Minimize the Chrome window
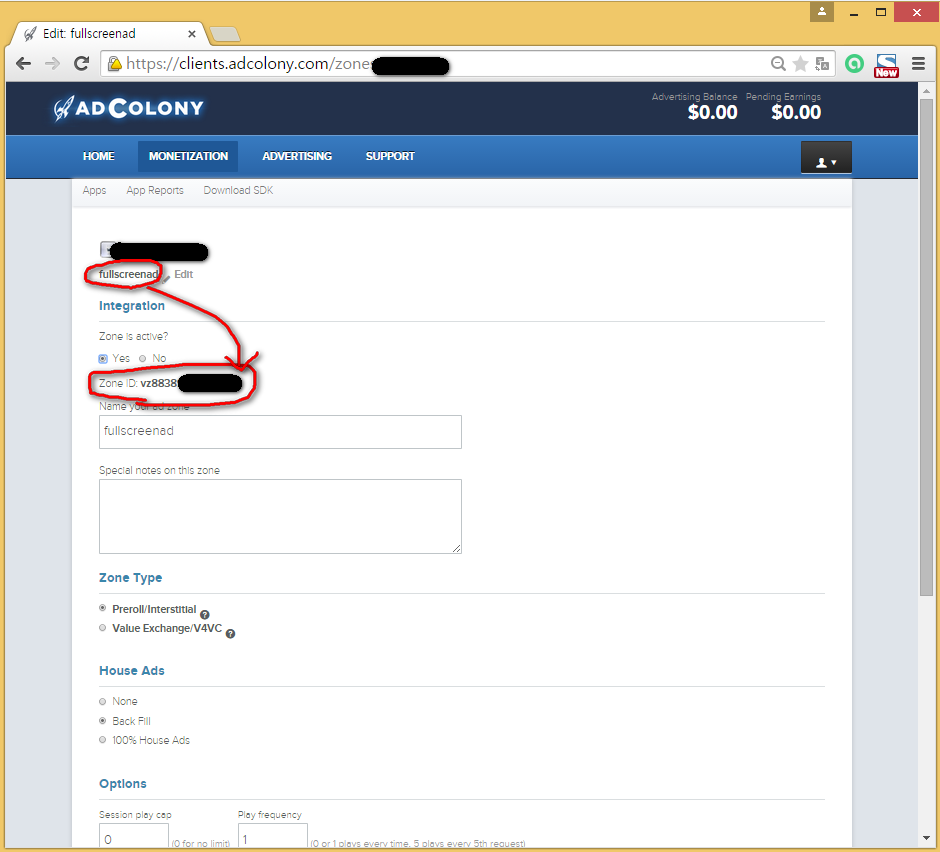940x852 pixels. click(x=854, y=13)
